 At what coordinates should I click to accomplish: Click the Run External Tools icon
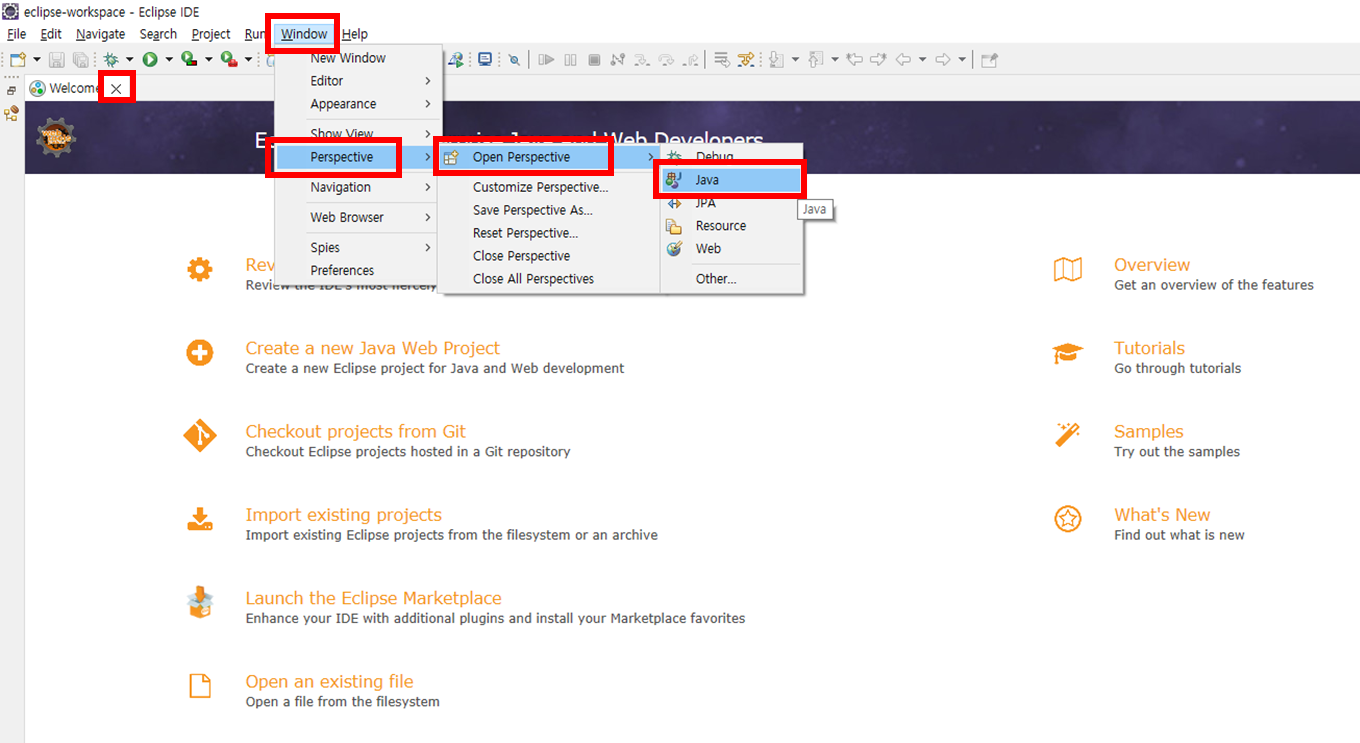click(229, 60)
